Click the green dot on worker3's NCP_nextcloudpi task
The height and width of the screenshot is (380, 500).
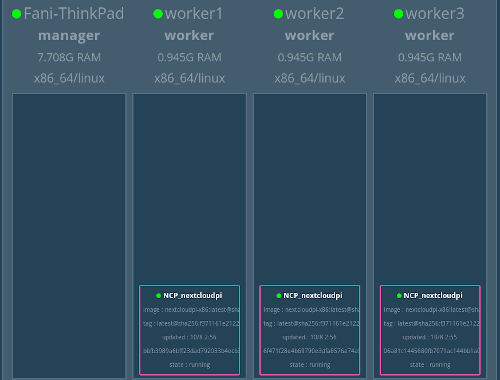pyautogui.click(x=399, y=296)
